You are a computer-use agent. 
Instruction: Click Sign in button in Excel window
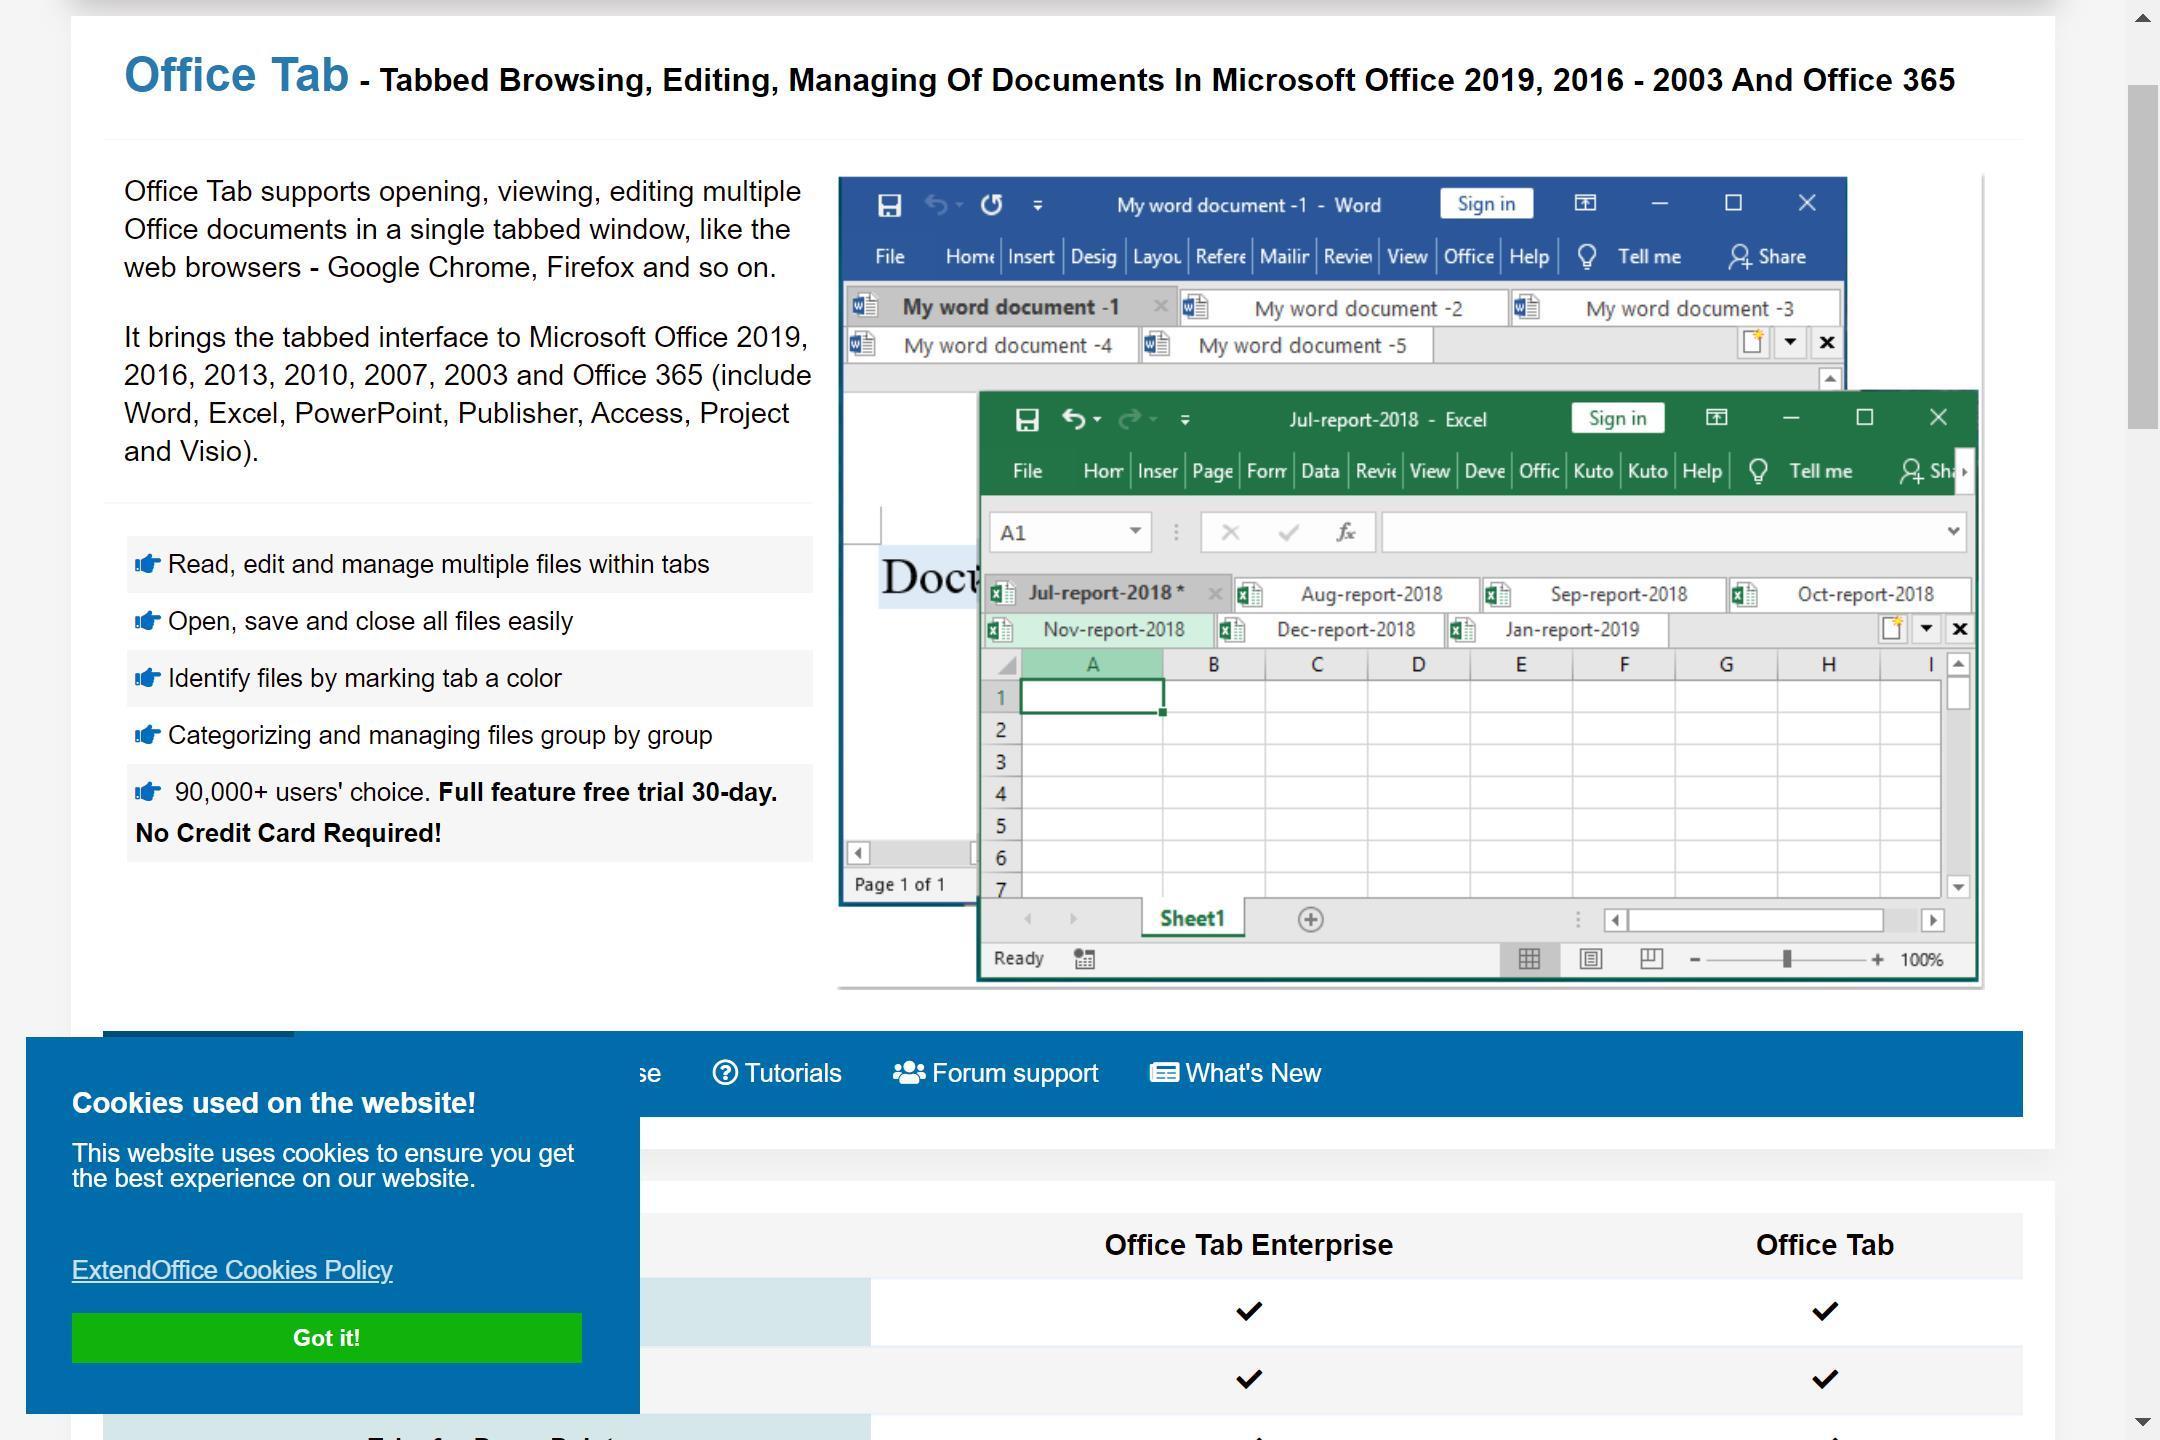pos(1617,418)
